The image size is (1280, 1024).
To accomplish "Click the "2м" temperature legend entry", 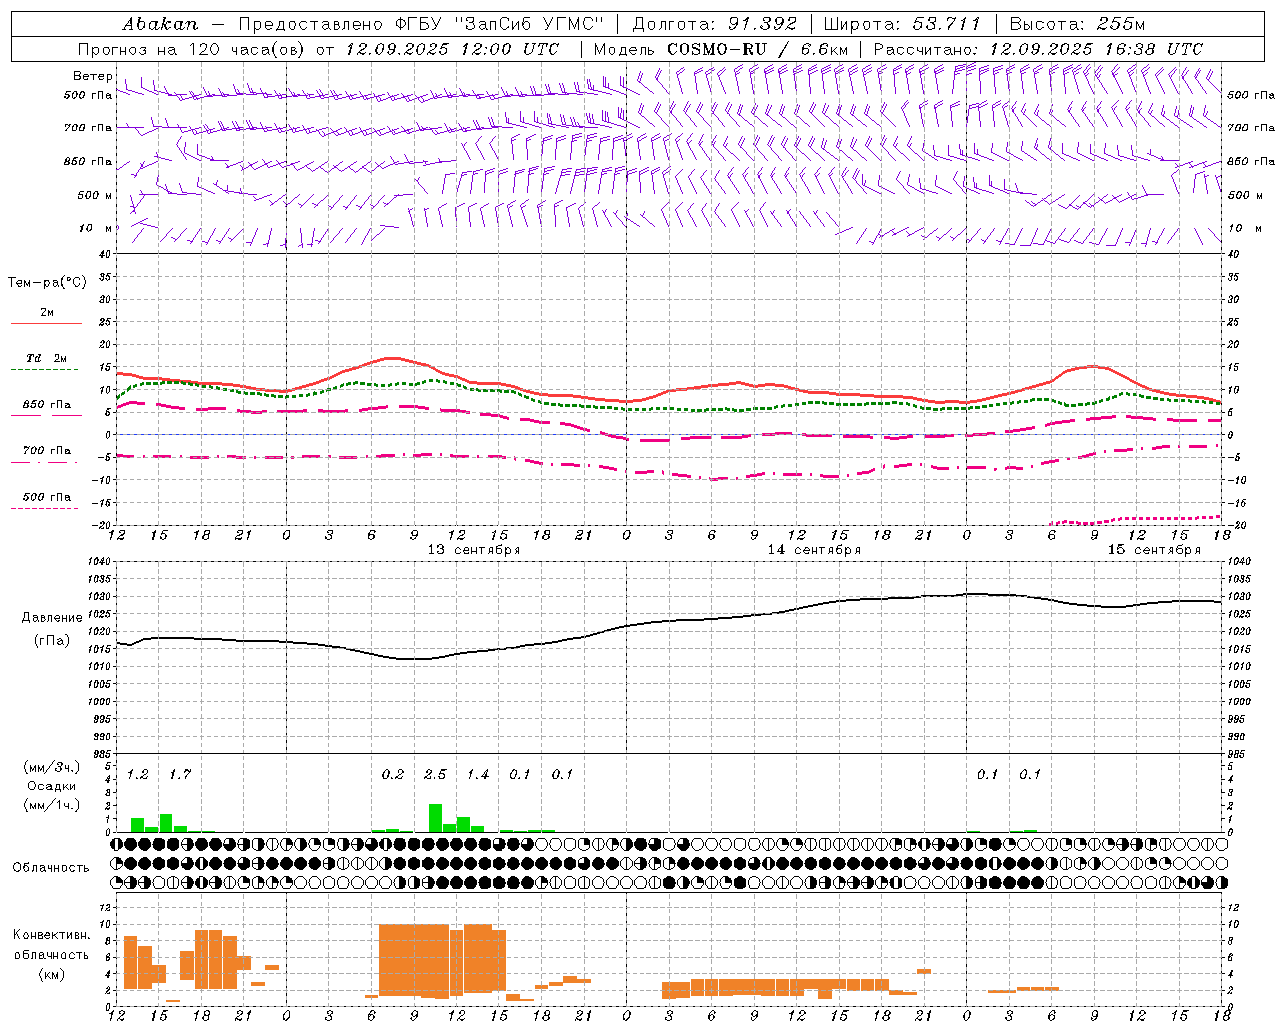I will pos(47,313).
